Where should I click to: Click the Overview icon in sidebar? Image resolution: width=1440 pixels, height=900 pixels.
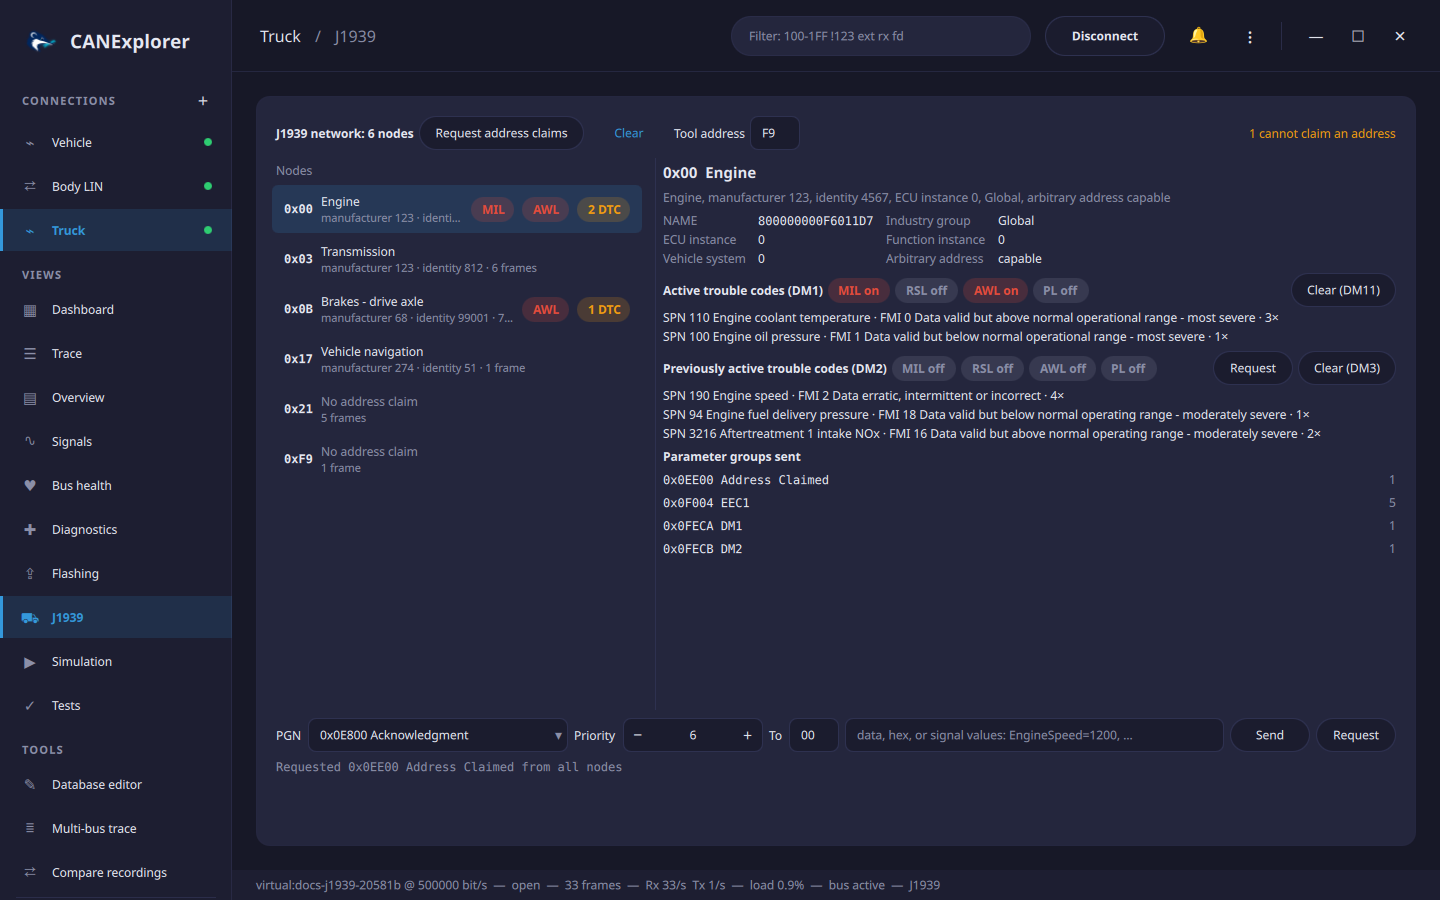pyautogui.click(x=30, y=398)
